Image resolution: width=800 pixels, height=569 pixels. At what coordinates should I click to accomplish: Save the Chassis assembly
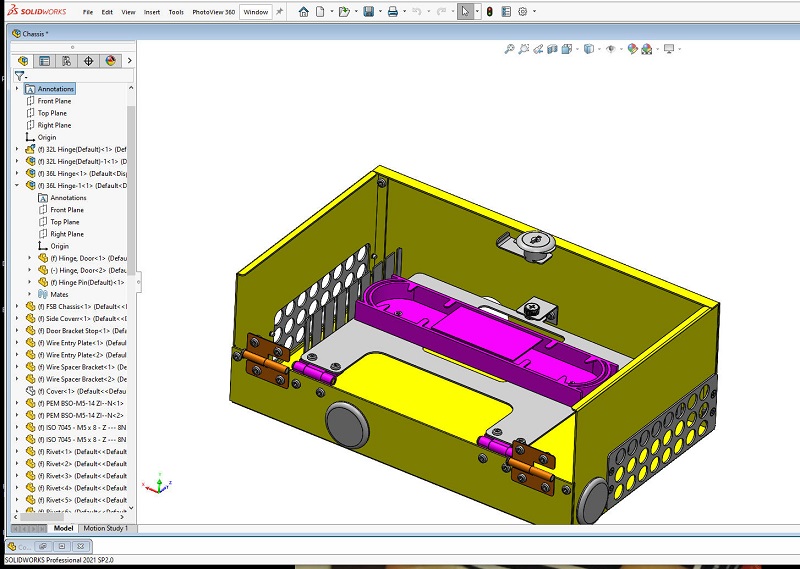pos(368,12)
